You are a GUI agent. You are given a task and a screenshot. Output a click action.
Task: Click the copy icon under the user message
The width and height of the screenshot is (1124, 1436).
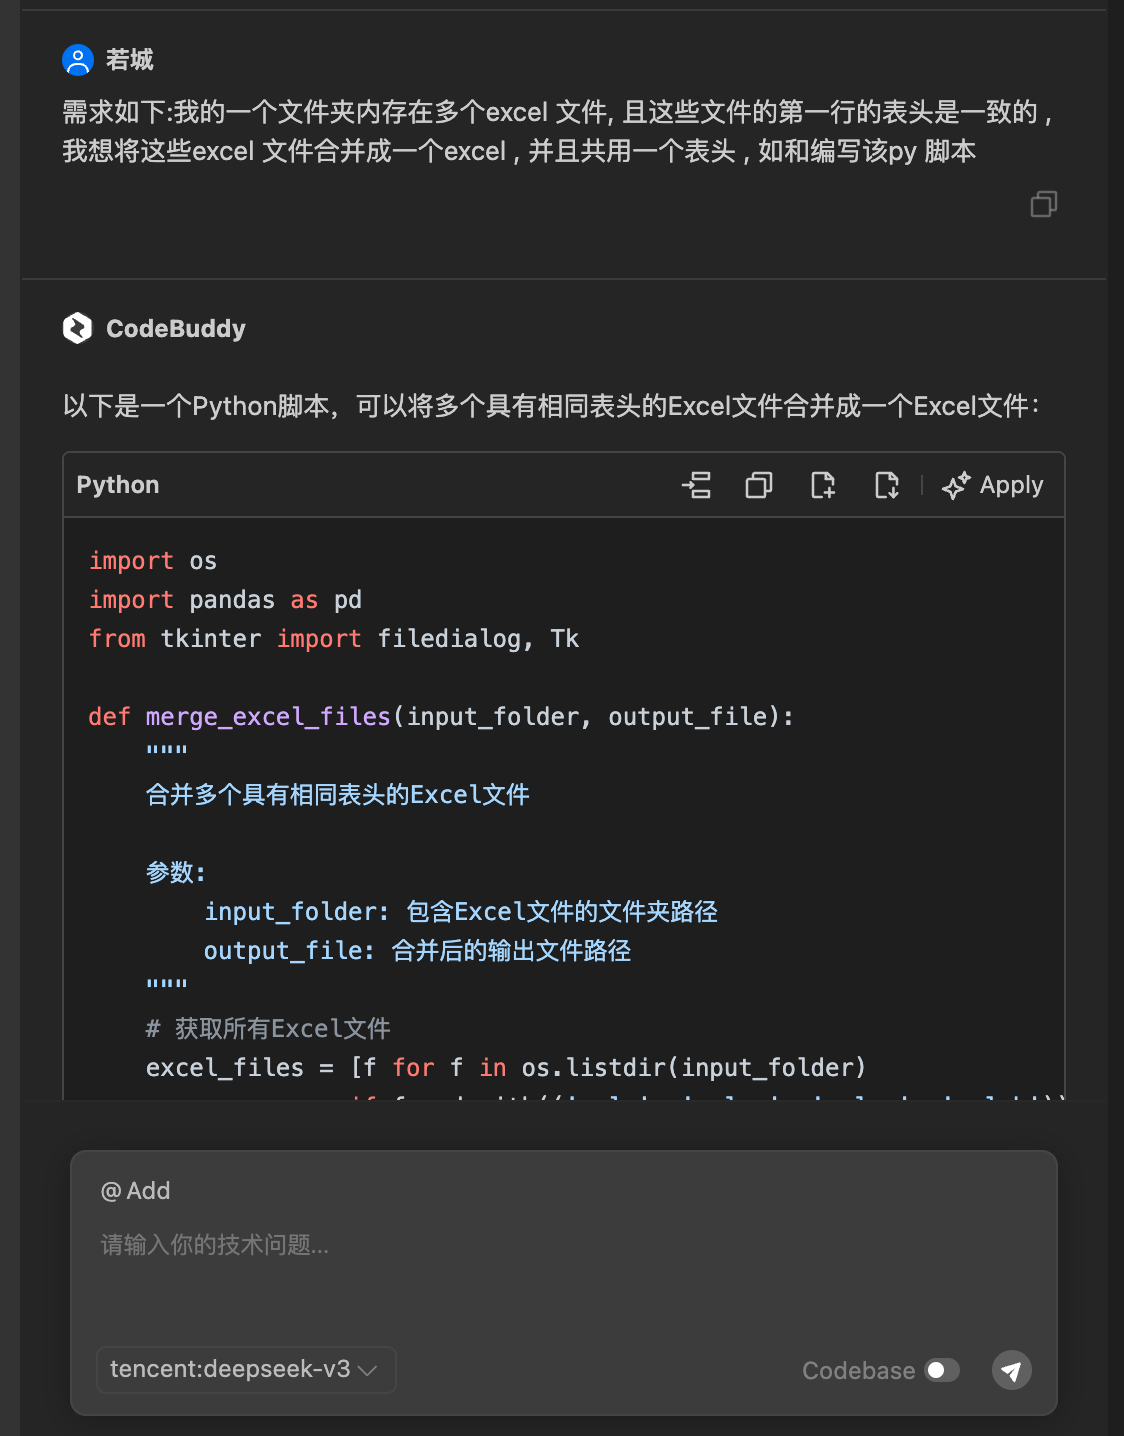click(x=1044, y=205)
